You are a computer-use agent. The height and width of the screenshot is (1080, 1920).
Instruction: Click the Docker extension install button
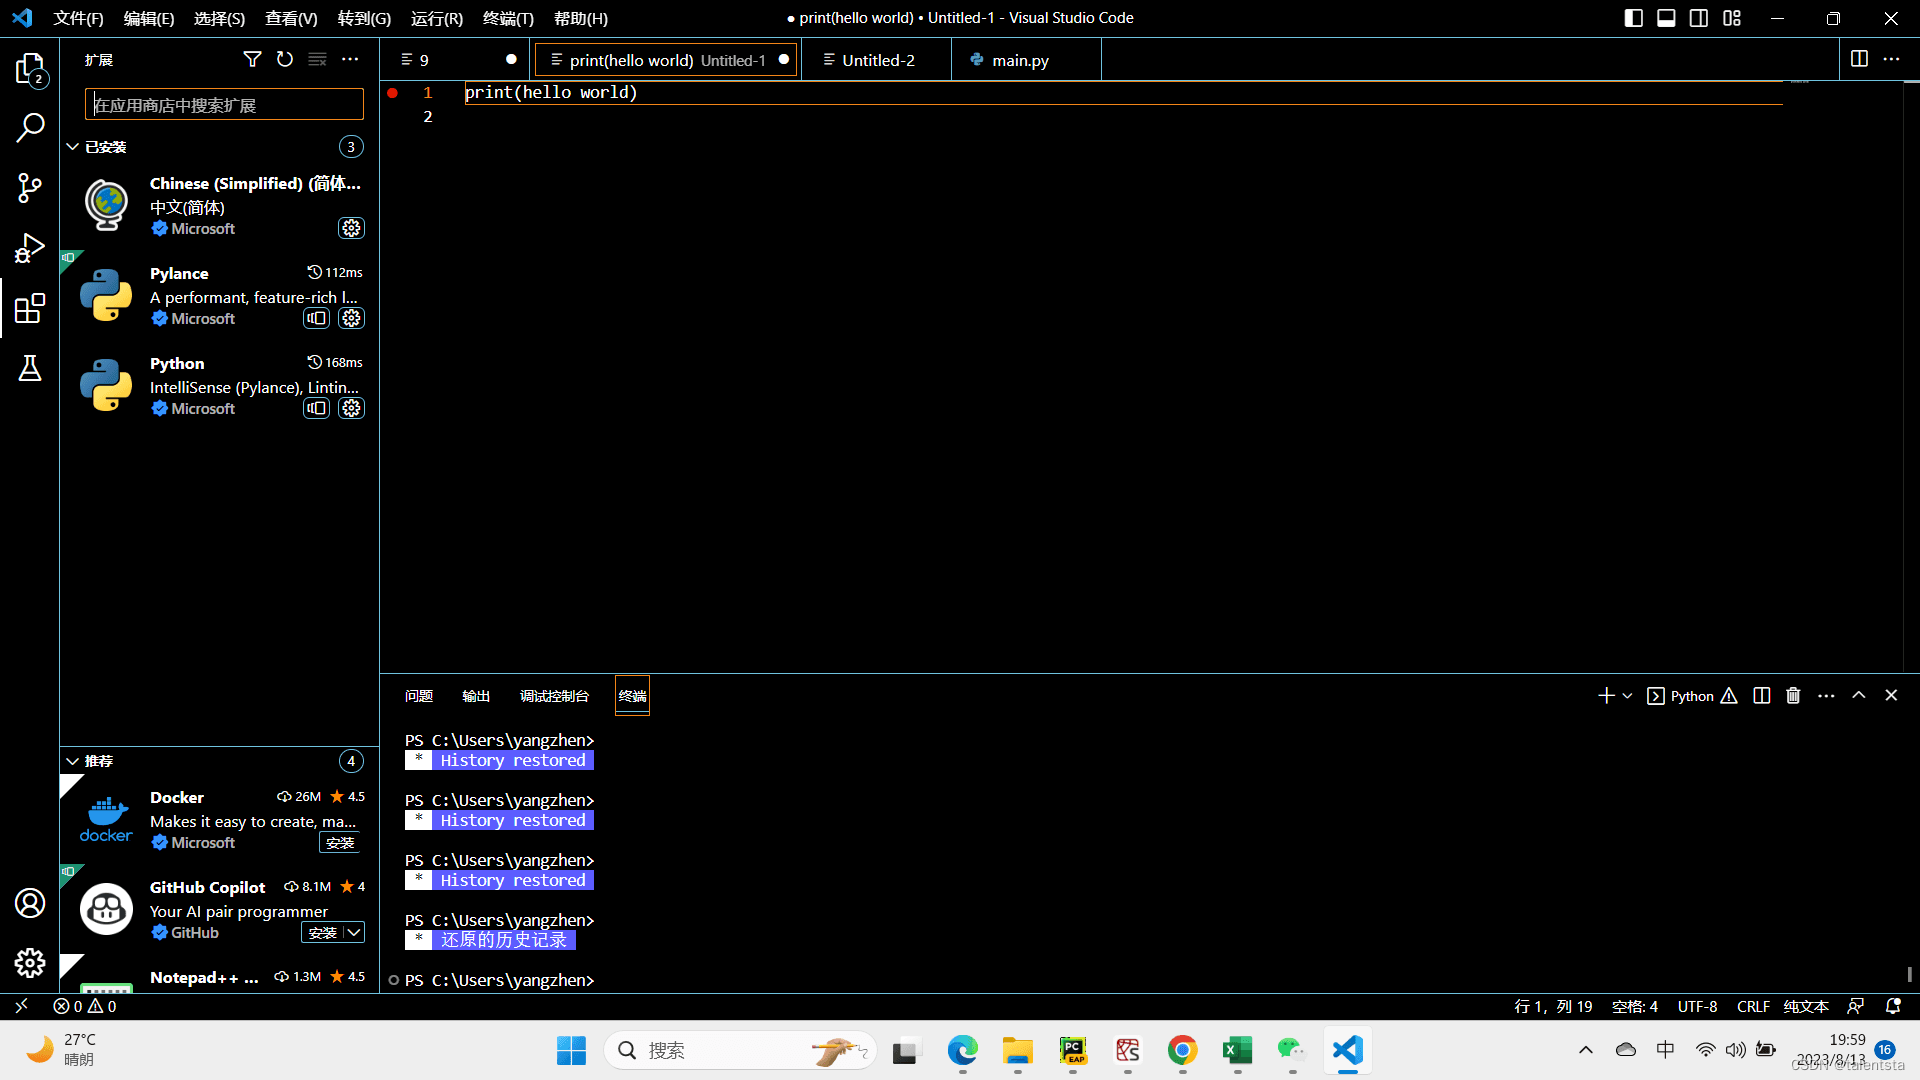340,843
